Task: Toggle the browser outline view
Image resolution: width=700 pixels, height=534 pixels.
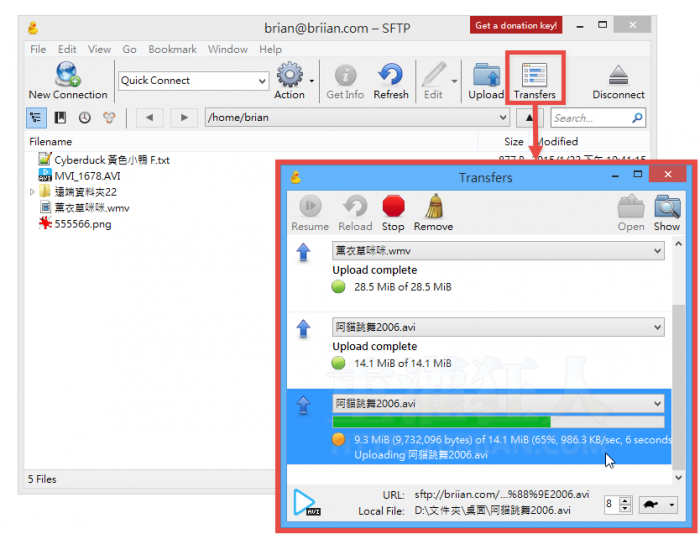Action: click(x=36, y=118)
